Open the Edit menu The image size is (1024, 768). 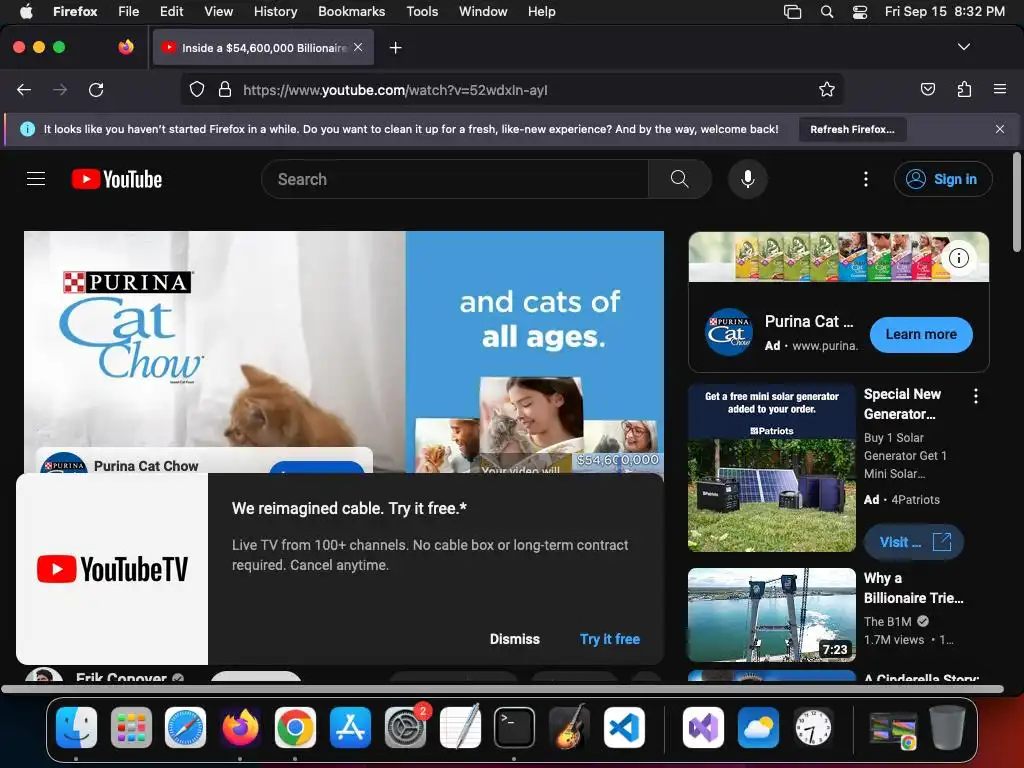coord(171,11)
